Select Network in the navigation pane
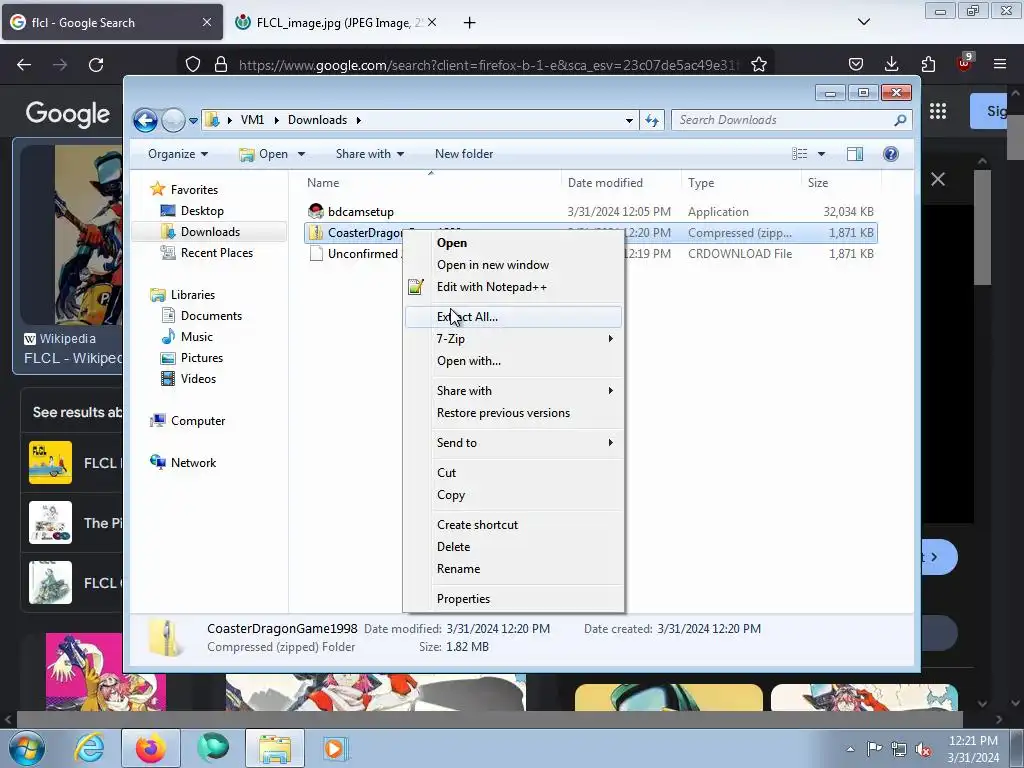Image resolution: width=1024 pixels, height=768 pixels. coord(193,463)
